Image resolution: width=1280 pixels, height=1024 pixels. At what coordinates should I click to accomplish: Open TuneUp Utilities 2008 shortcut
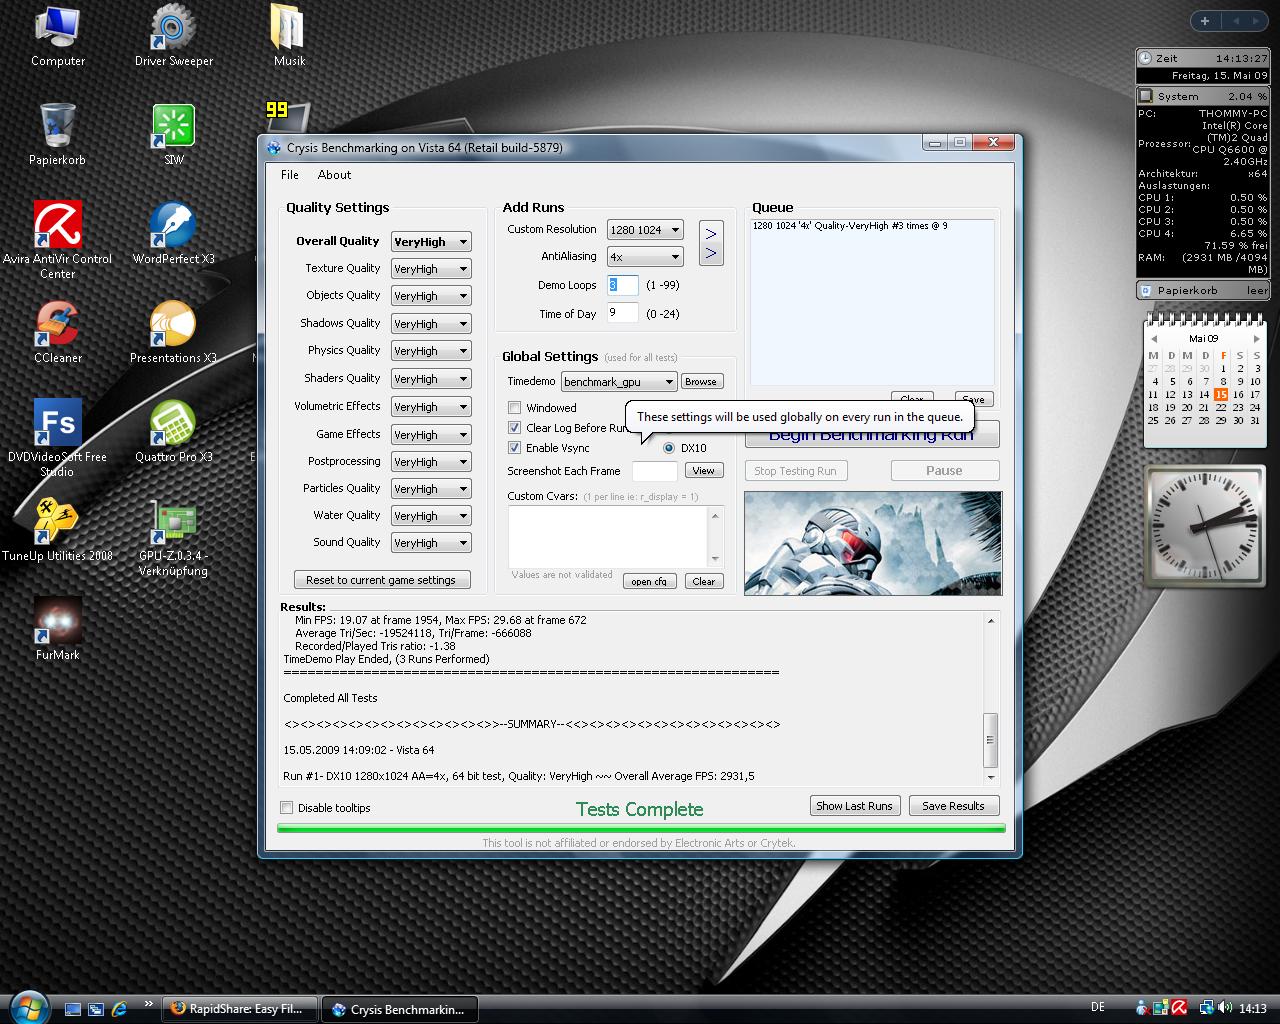[57, 531]
